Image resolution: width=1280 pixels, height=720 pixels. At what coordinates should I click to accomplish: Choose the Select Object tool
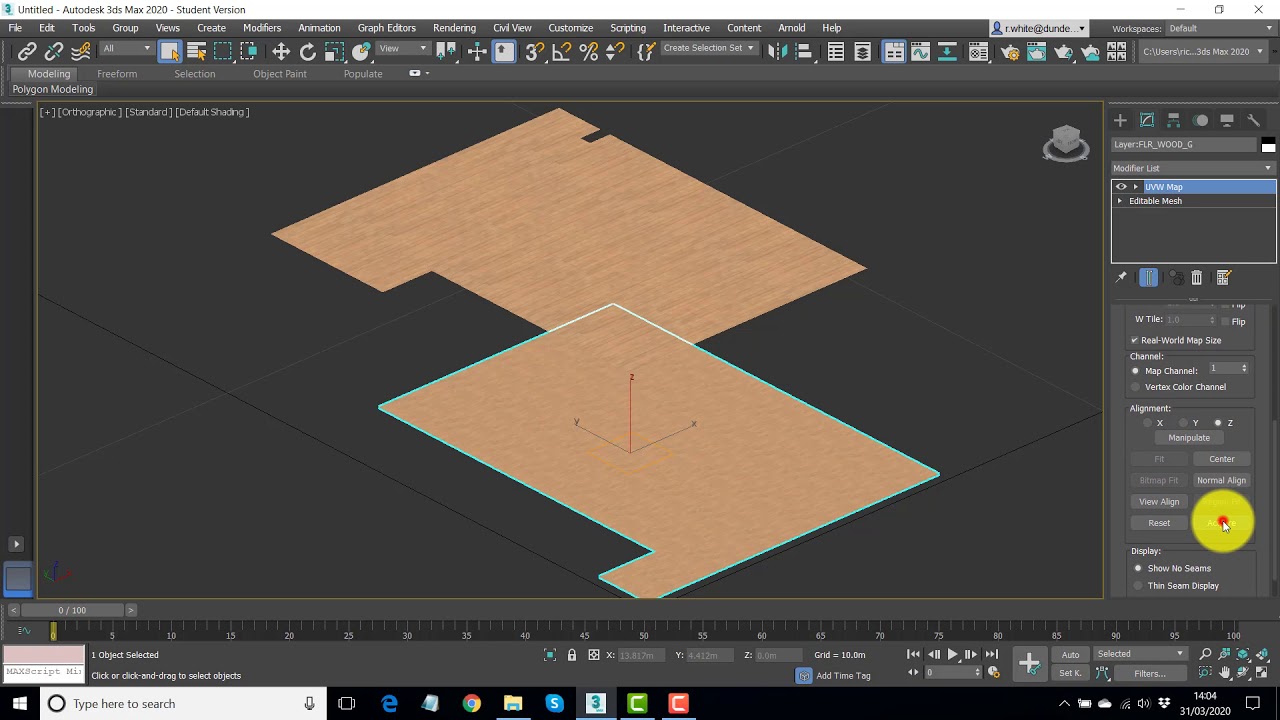(170, 51)
